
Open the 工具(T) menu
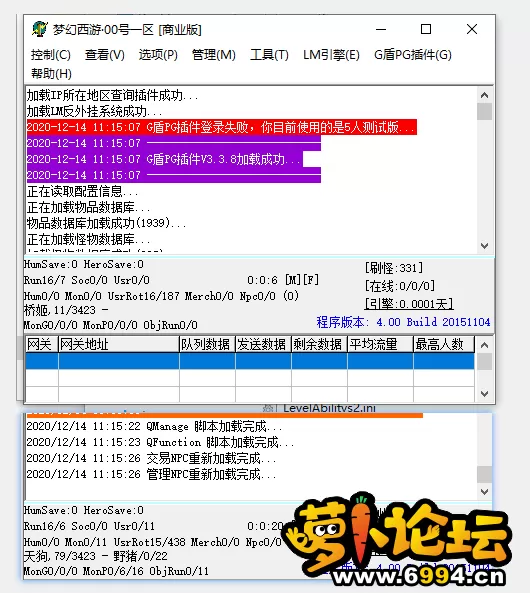pyautogui.click(x=269, y=55)
